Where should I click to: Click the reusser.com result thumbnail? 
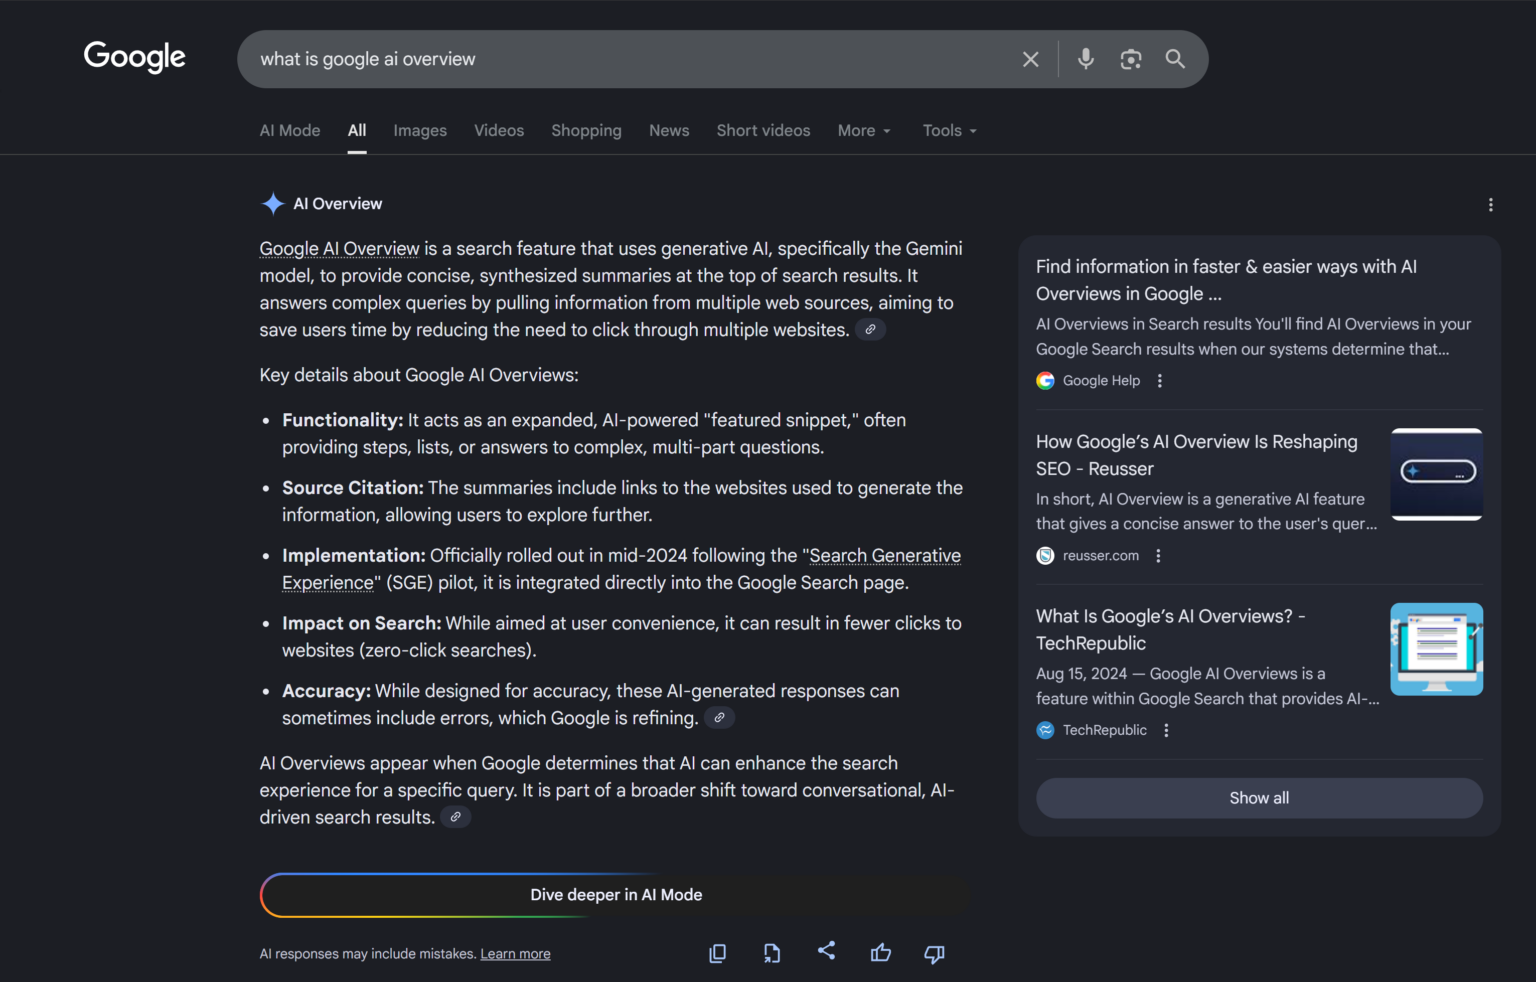click(1436, 474)
